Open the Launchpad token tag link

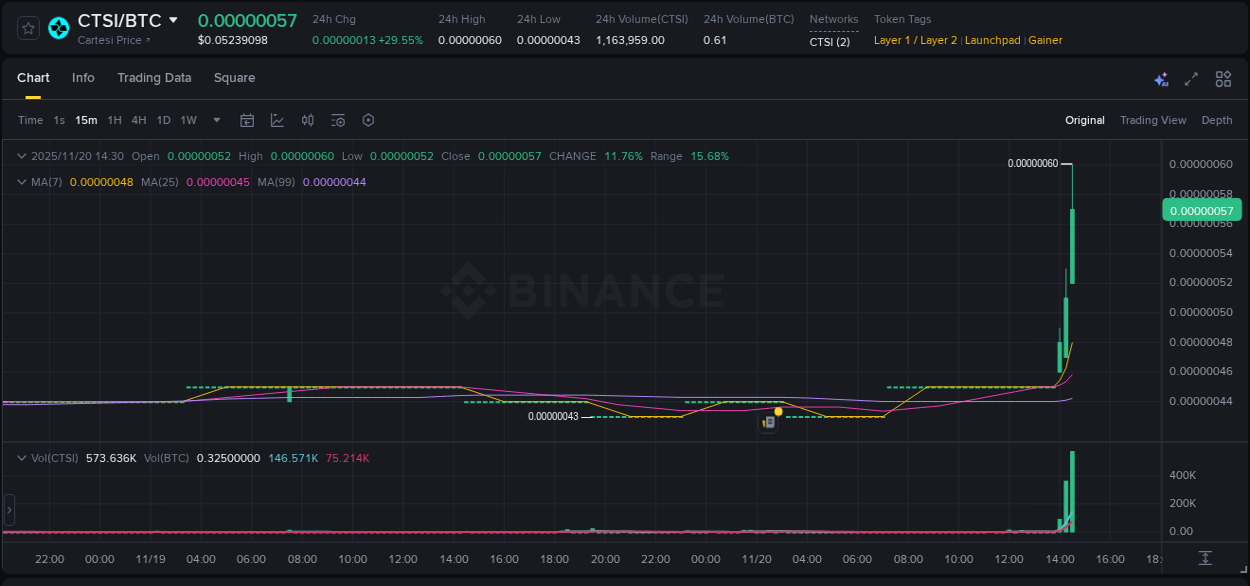click(992, 40)
